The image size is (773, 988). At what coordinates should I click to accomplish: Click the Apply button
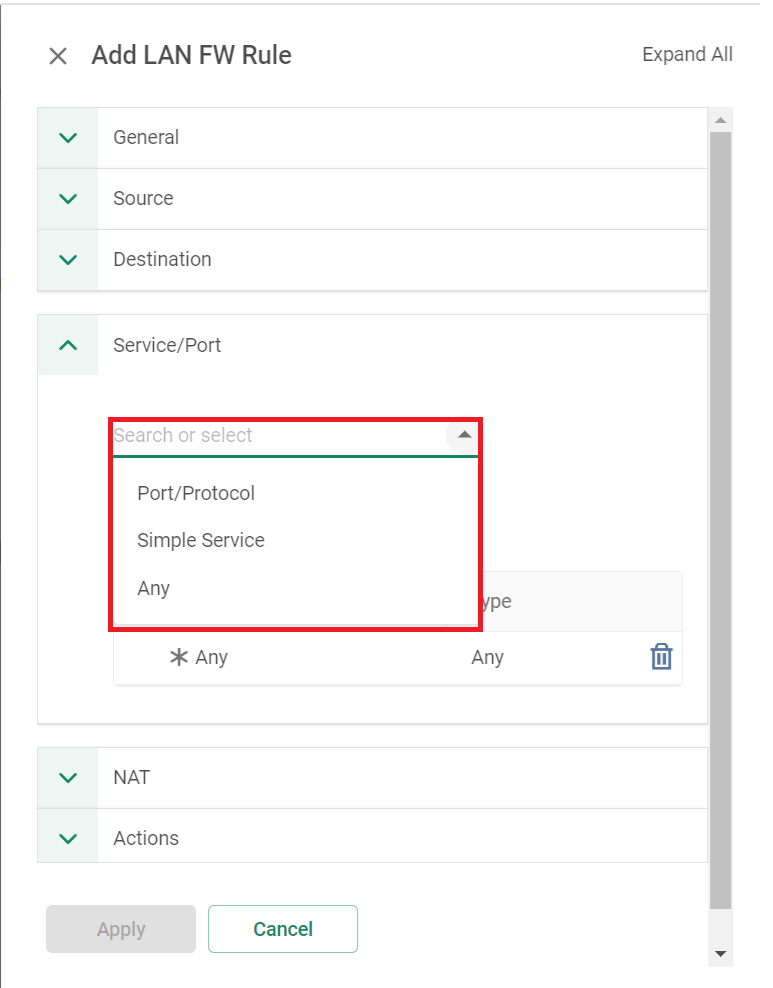[121, 929]
